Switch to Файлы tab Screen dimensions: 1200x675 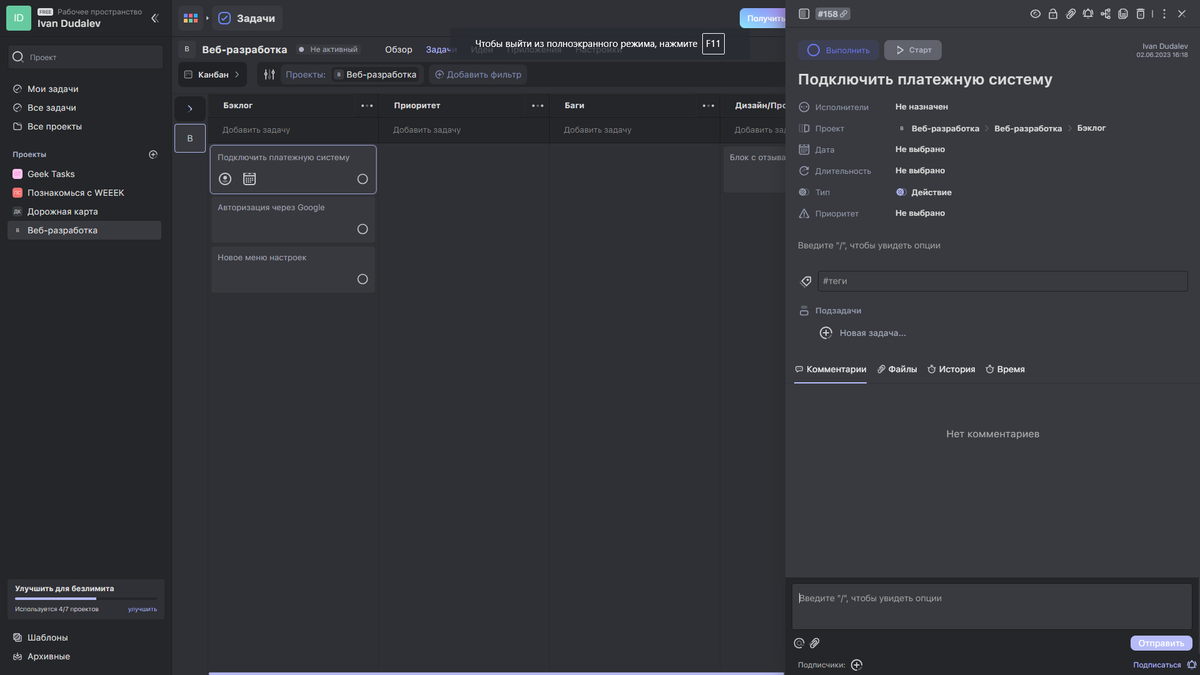point(897,369)
